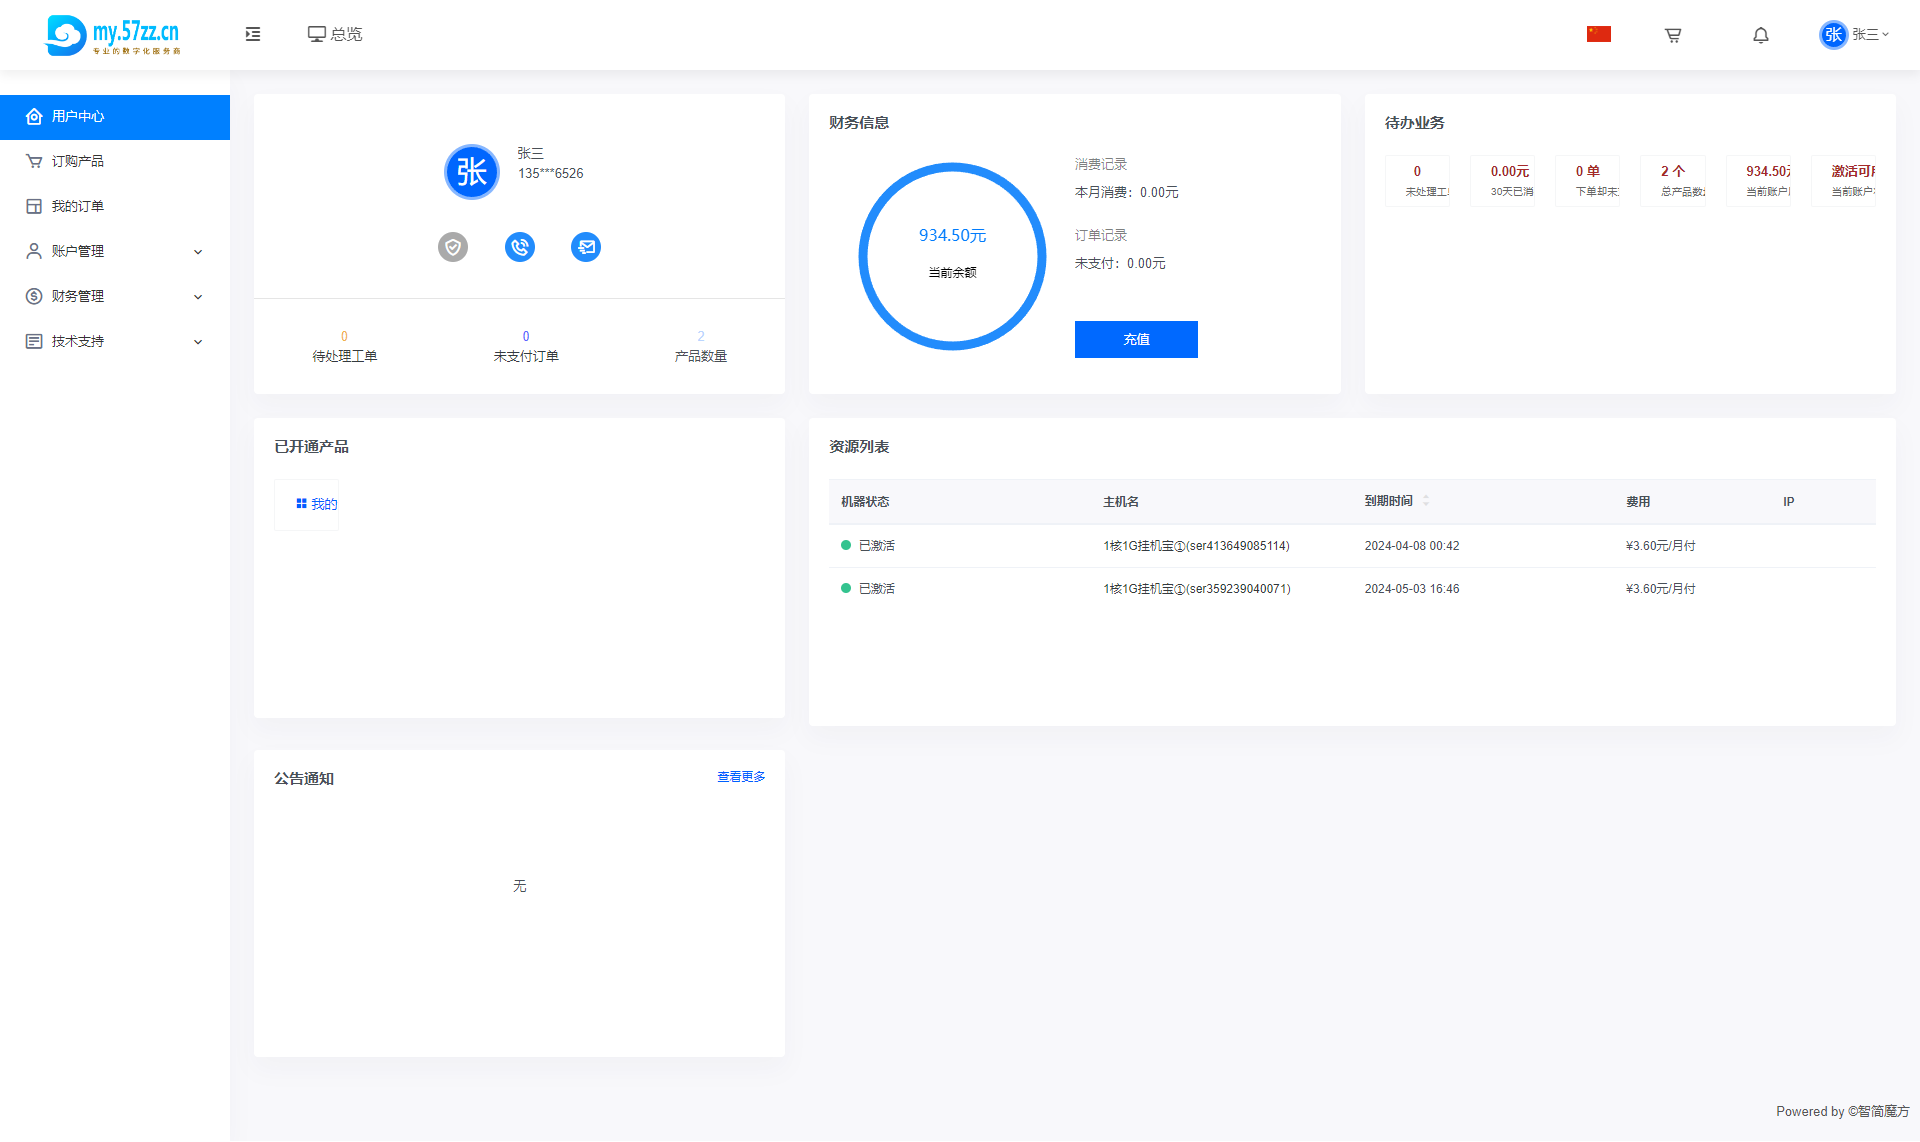Click 已激活 status of ser413649085114
1920x1142 pixels.
[868, 546]
